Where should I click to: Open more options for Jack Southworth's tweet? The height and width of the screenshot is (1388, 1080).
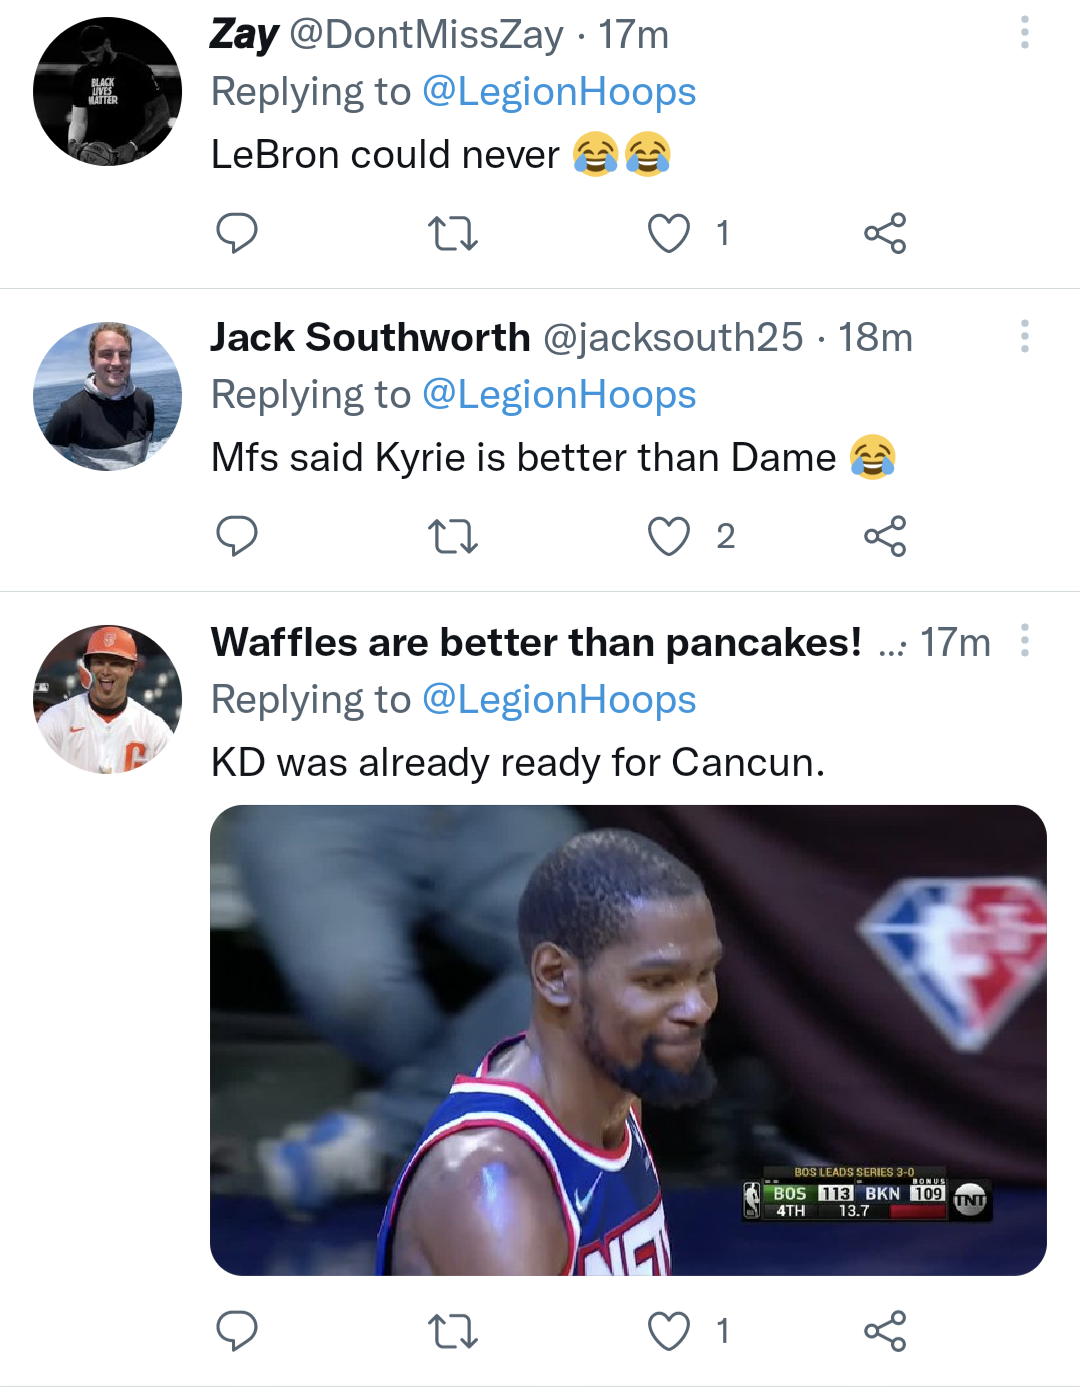[x=1024, y=336]
